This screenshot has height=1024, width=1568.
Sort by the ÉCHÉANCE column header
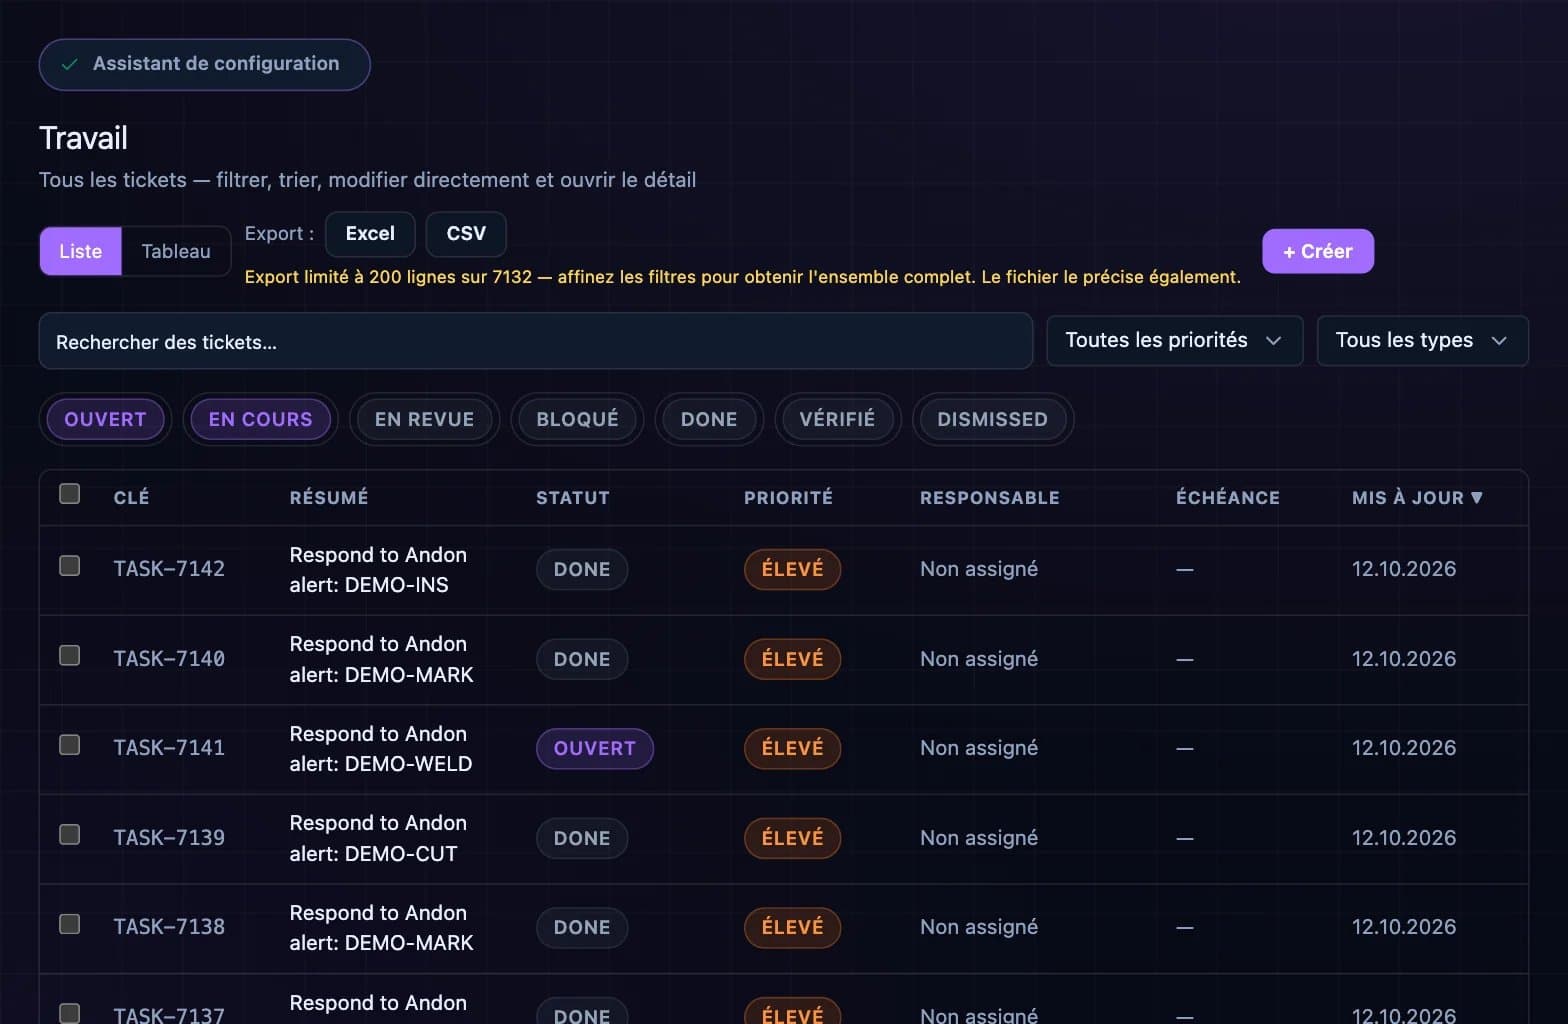(1227, 498)
